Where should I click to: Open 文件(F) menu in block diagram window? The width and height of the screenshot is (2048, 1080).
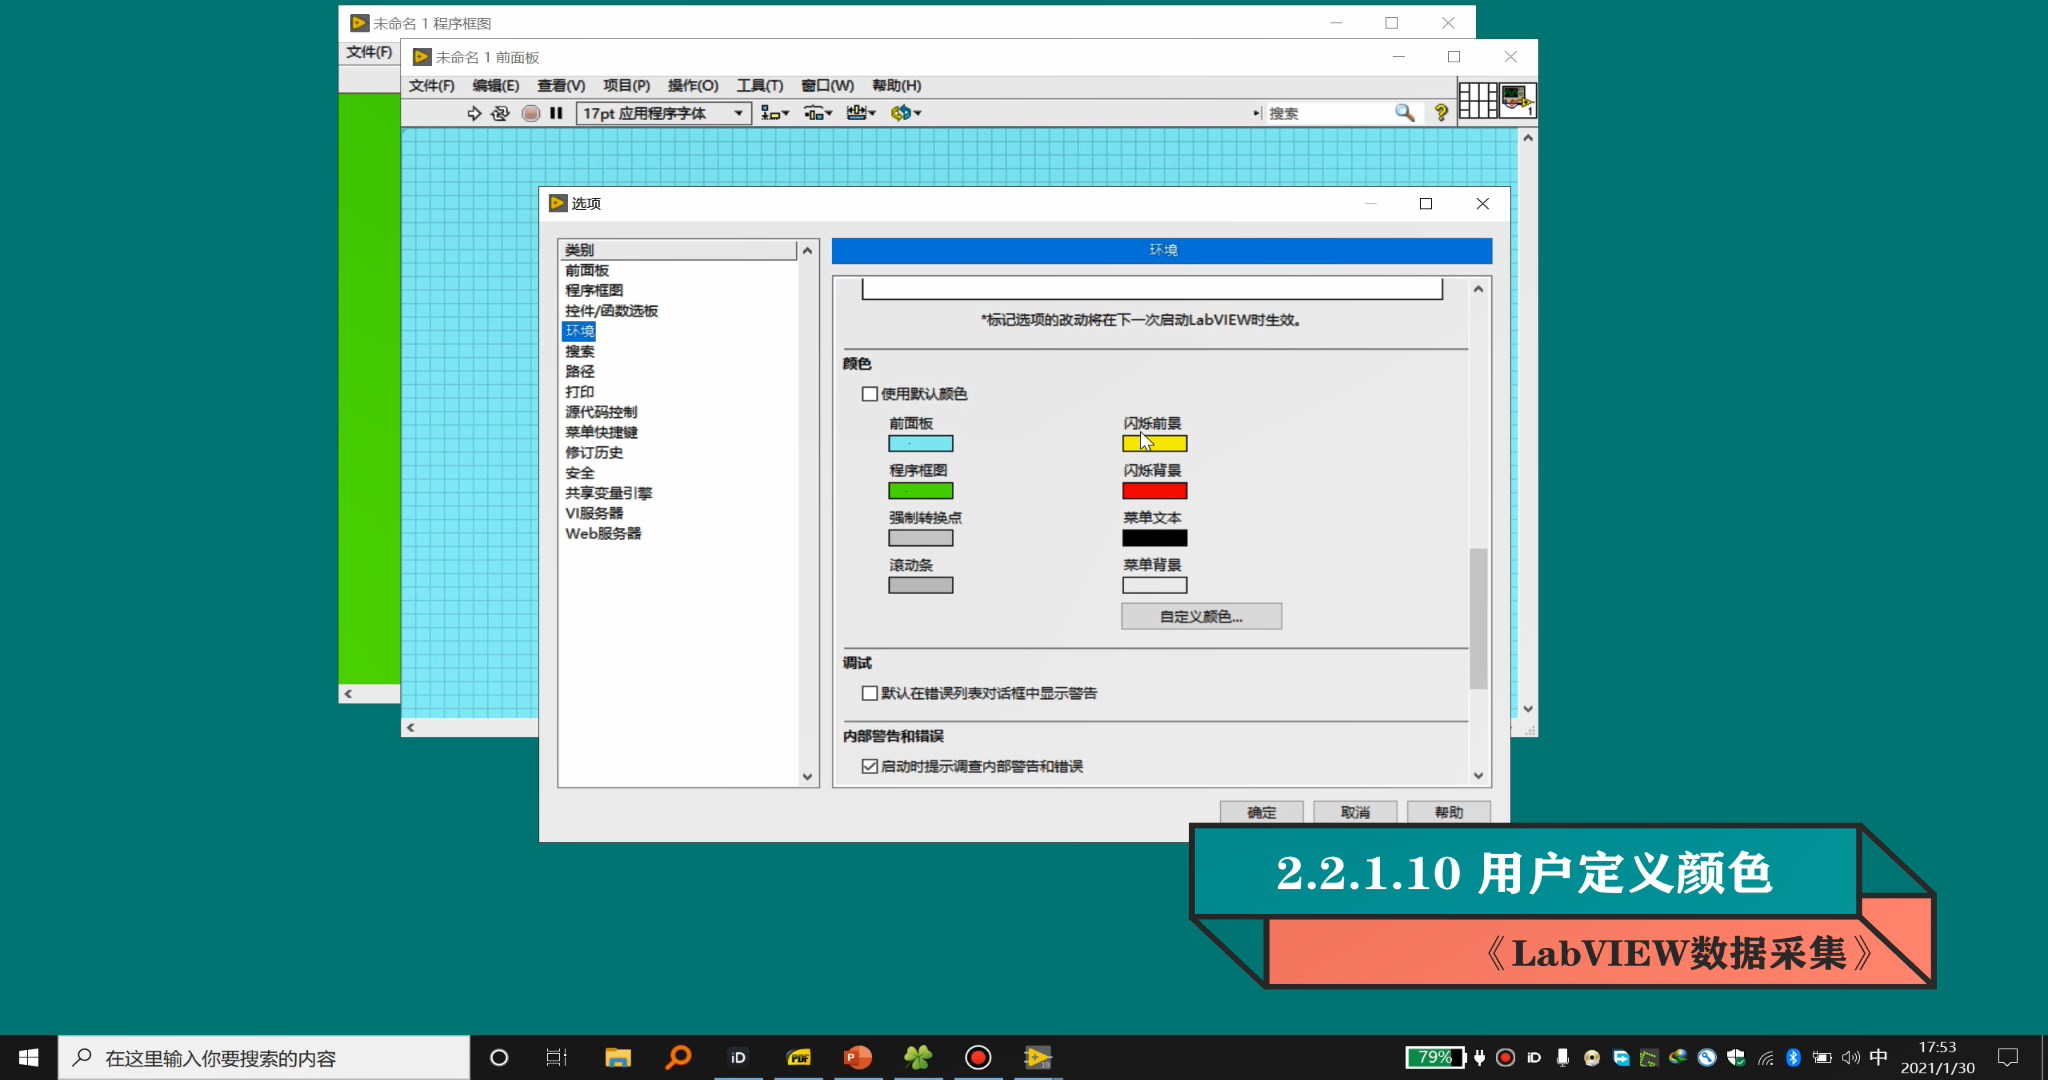click(369, 52)
